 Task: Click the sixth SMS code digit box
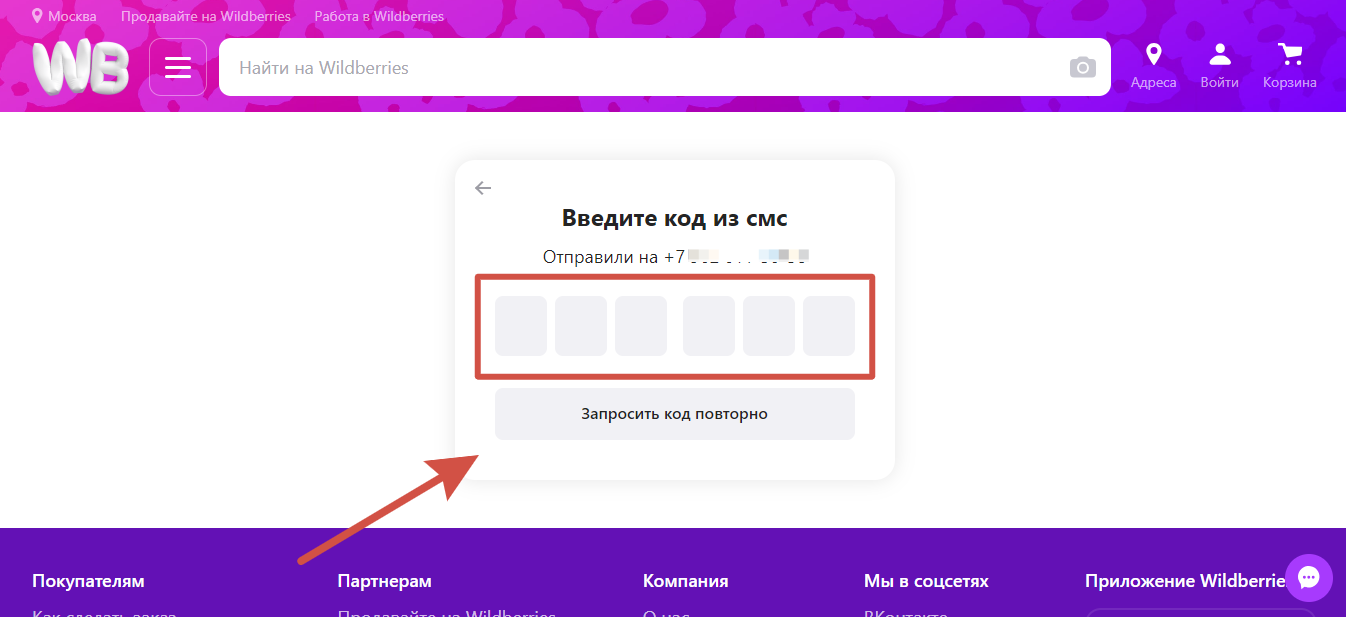click(829, 326)
